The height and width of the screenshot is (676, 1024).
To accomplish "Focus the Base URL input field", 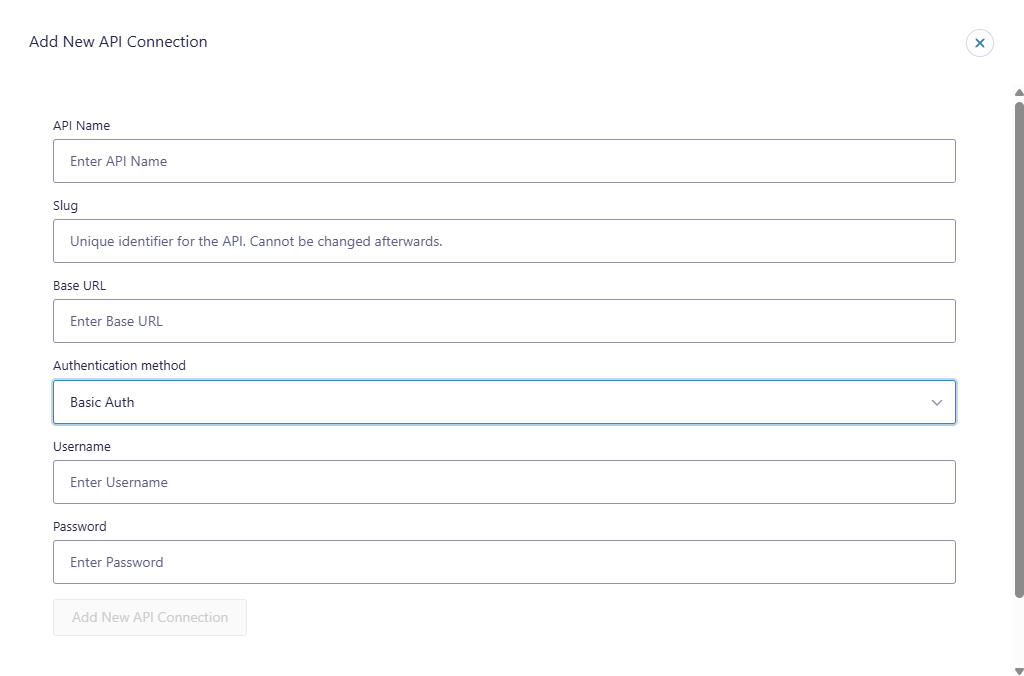I will (x=503, y=321).
